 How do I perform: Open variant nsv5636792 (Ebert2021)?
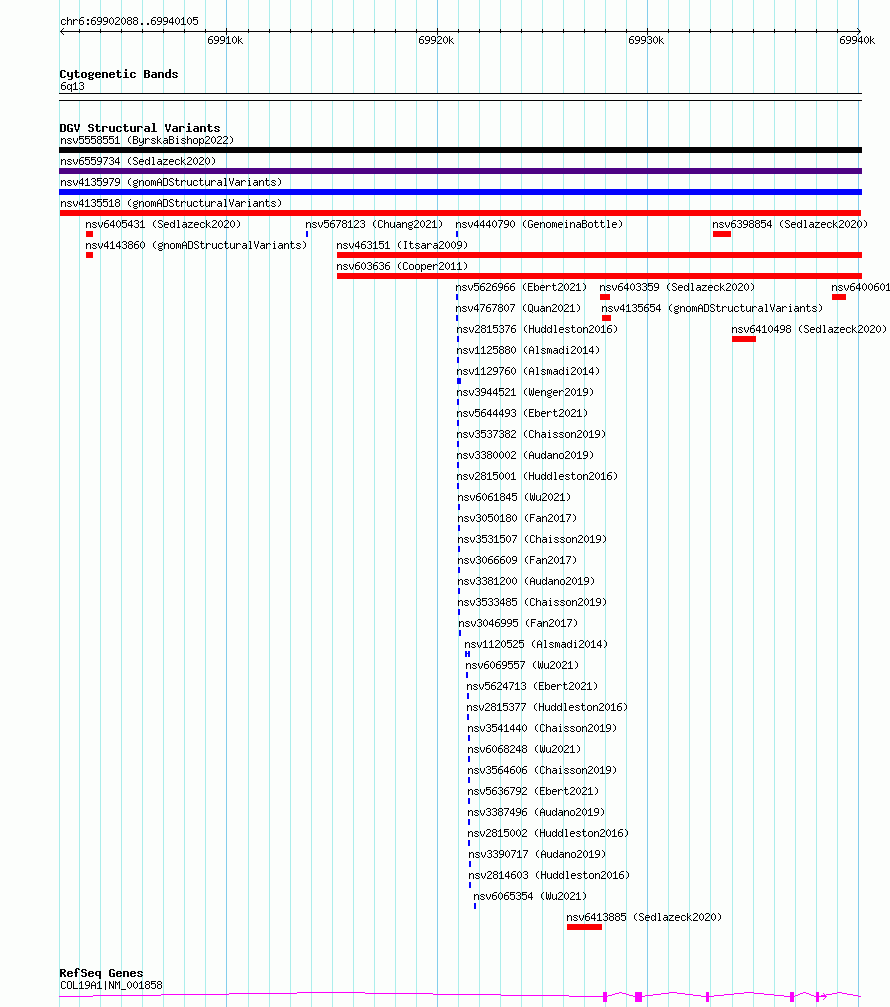533,791
